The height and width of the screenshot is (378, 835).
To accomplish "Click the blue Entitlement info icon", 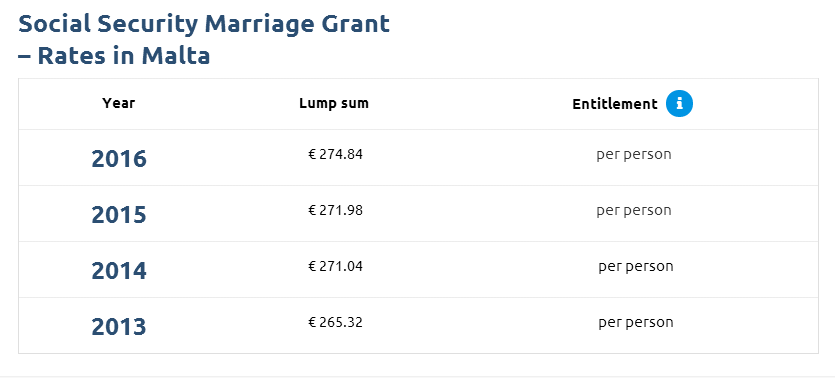I will [x=679, y=103].
